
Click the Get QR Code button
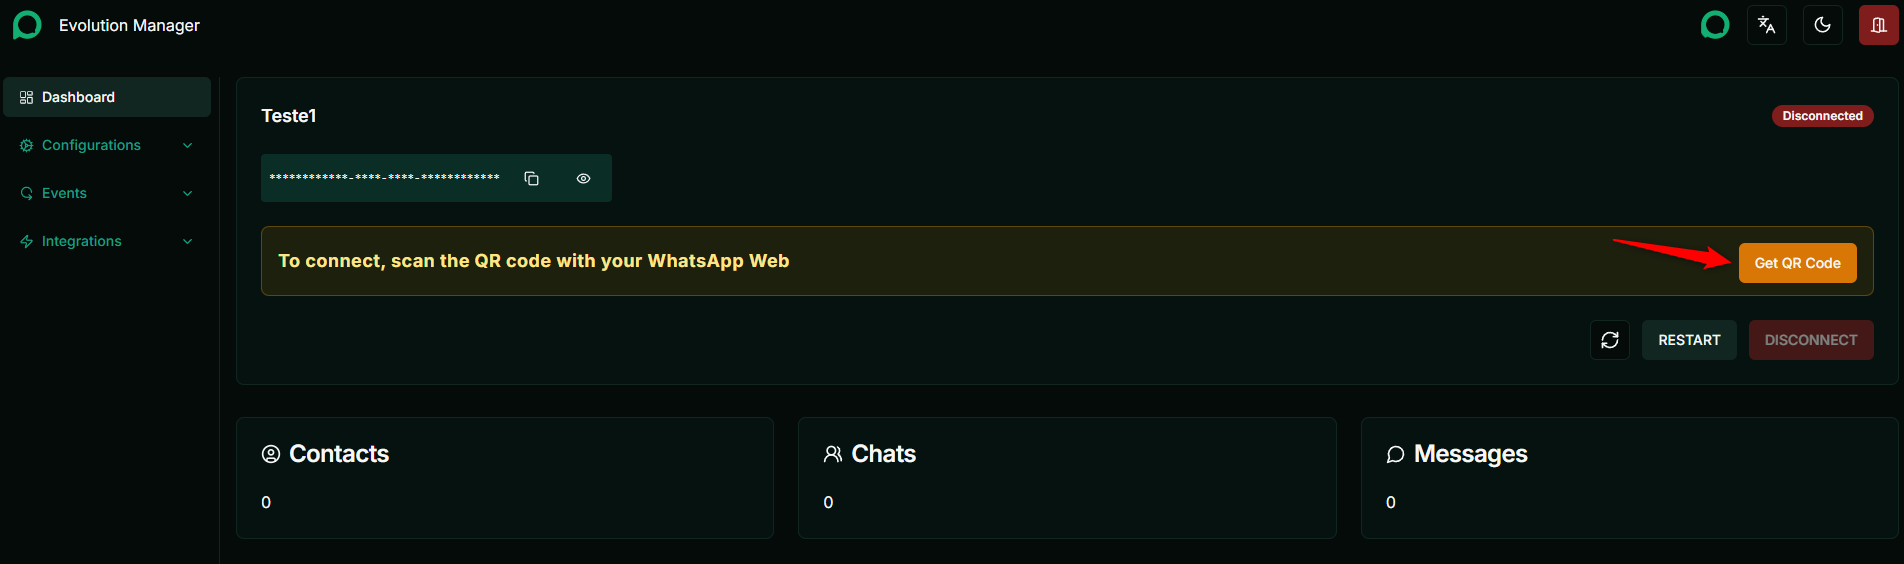pyautogui.click(x=1797, y=263)
